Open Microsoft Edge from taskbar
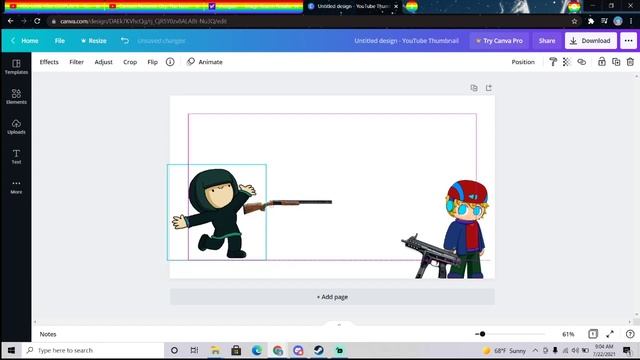Screen dimensions: 640x360 pyautogui.click(x=257, y=350)
